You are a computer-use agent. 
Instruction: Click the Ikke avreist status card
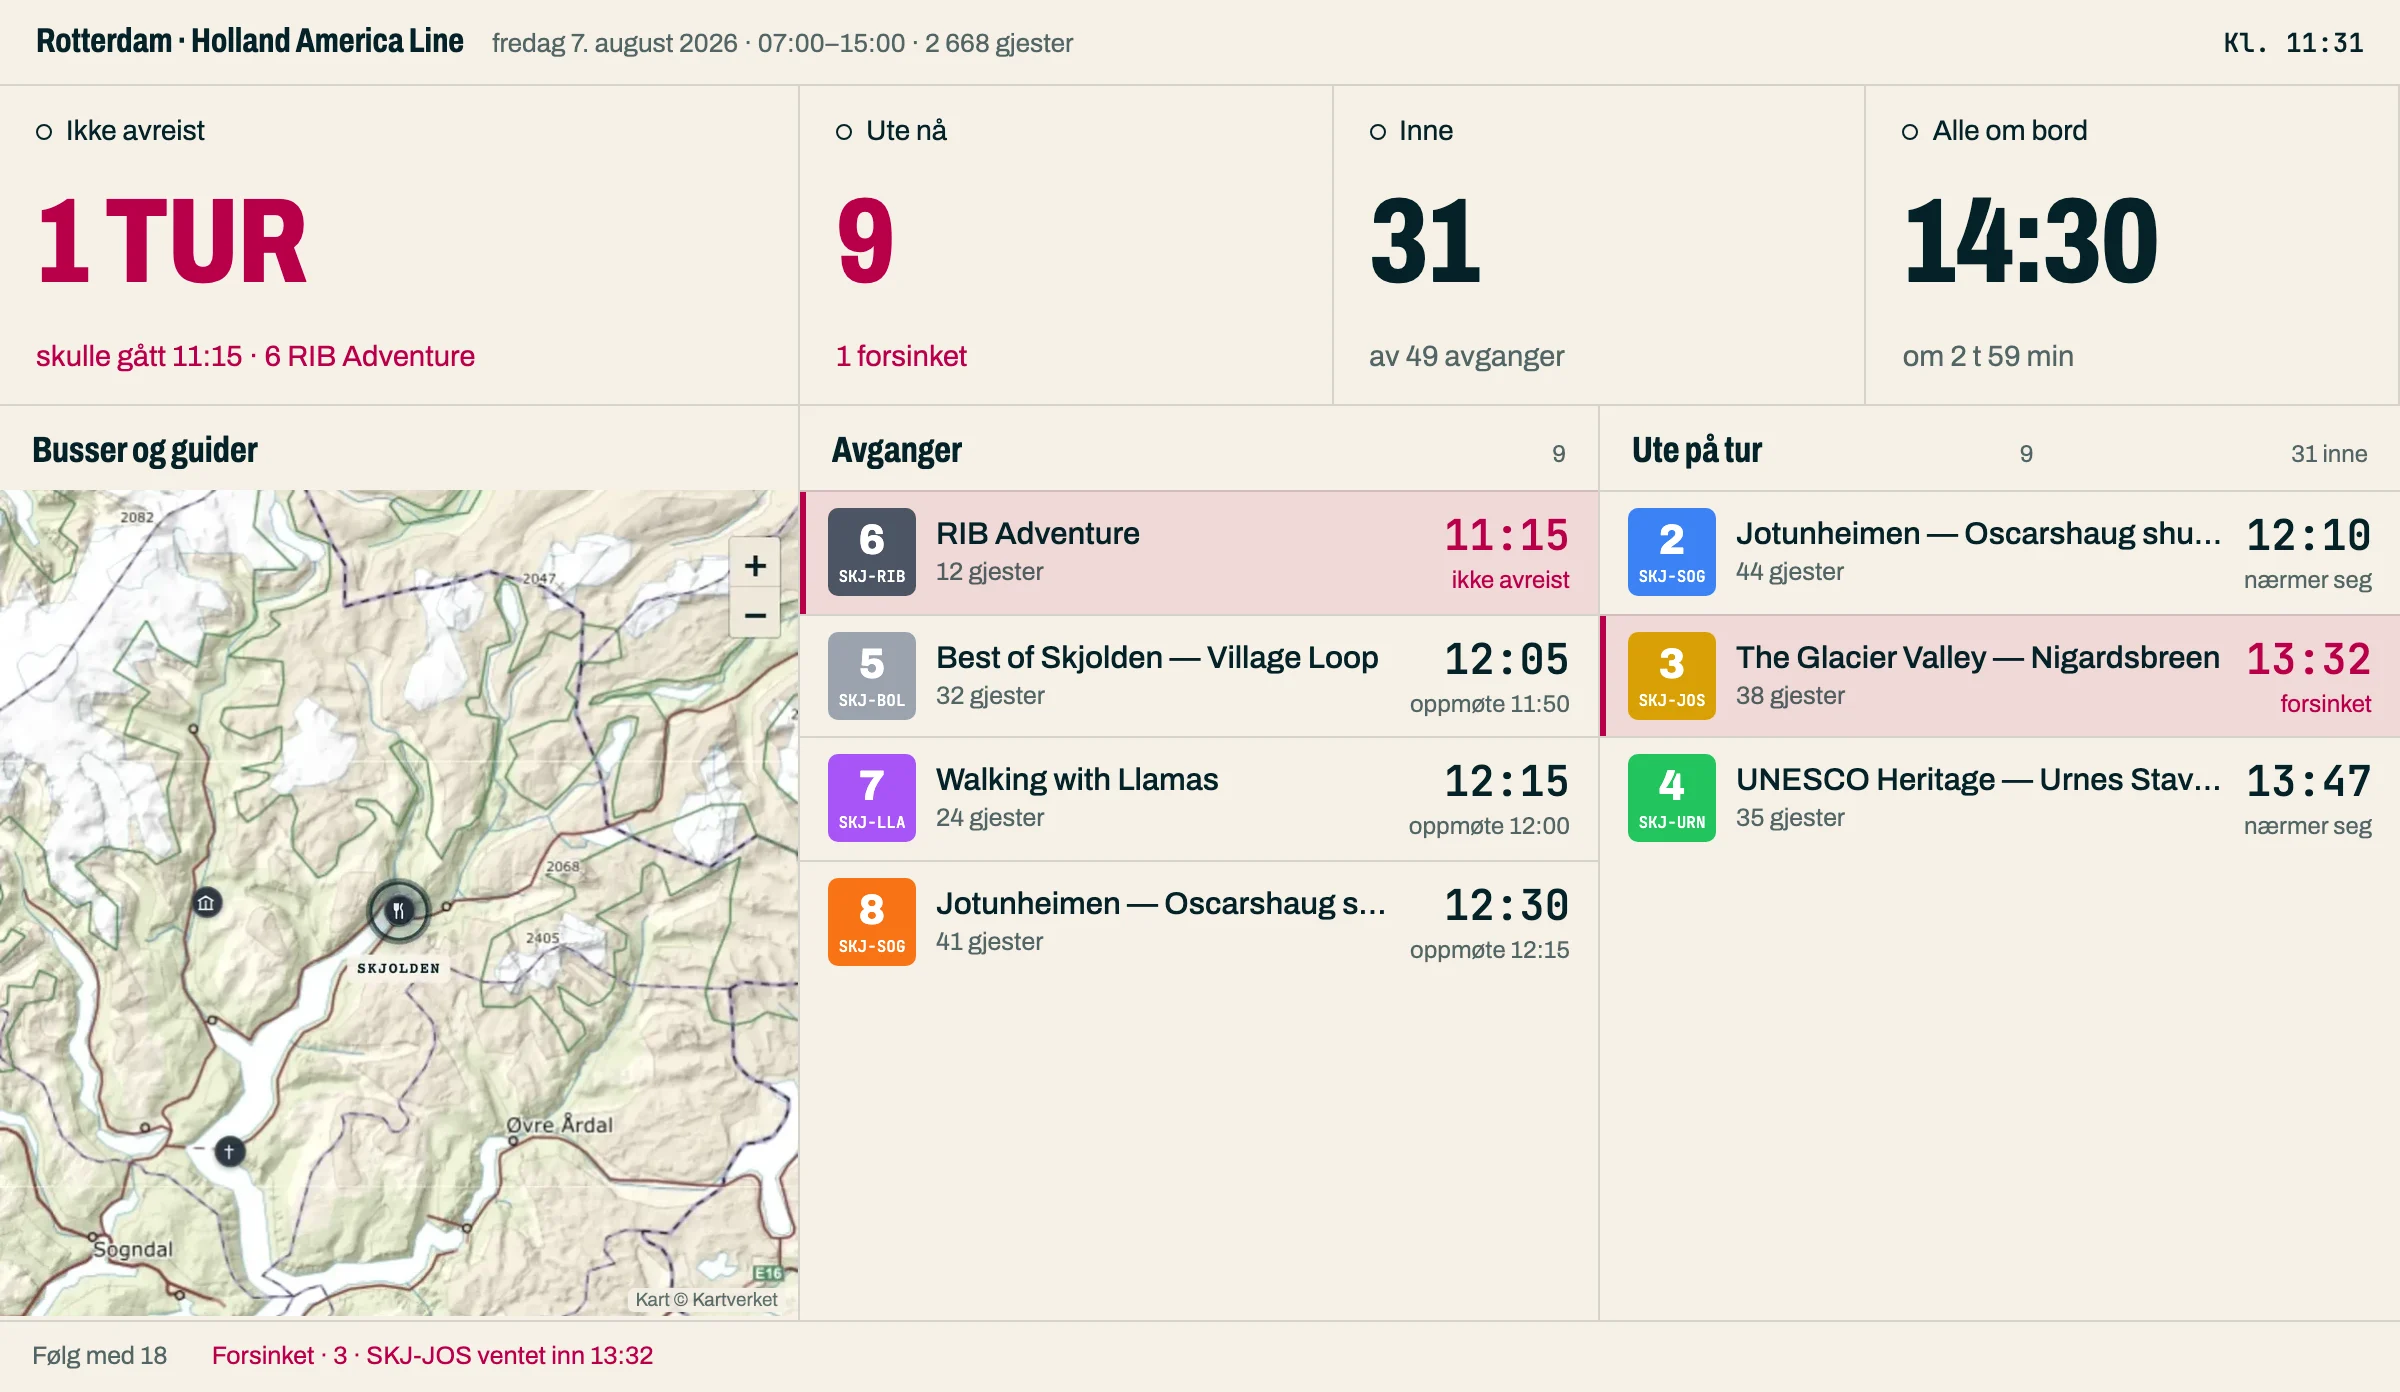pos(399,245)
